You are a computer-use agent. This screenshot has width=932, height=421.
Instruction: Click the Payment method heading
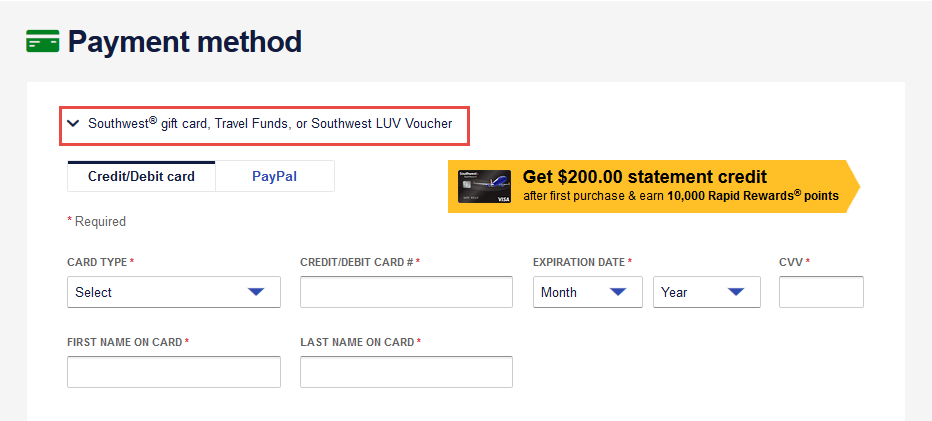185,42
